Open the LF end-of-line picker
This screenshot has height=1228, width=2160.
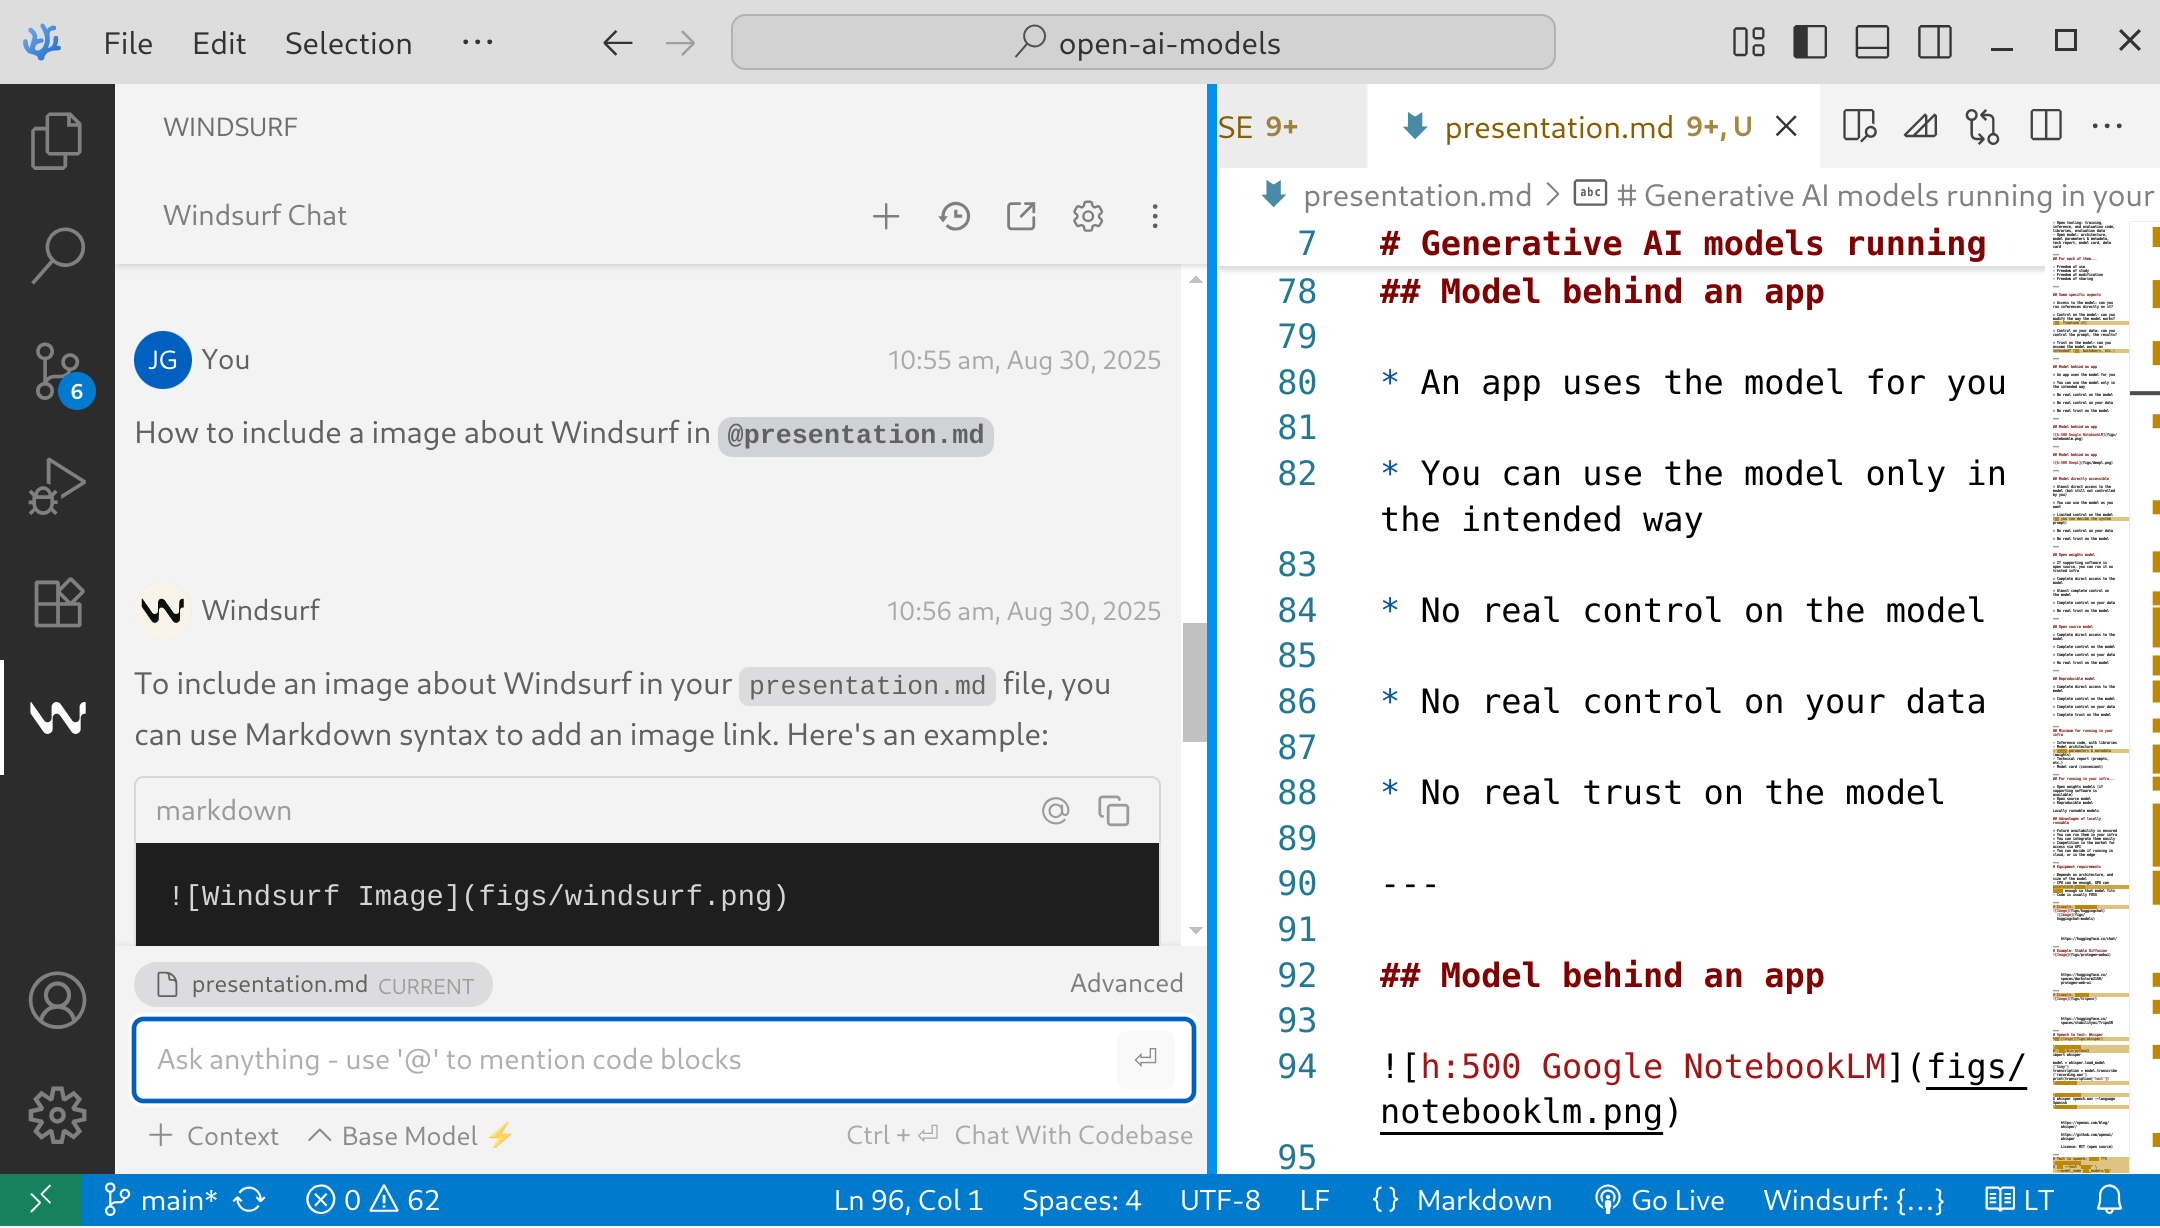pos(1315,1200)
